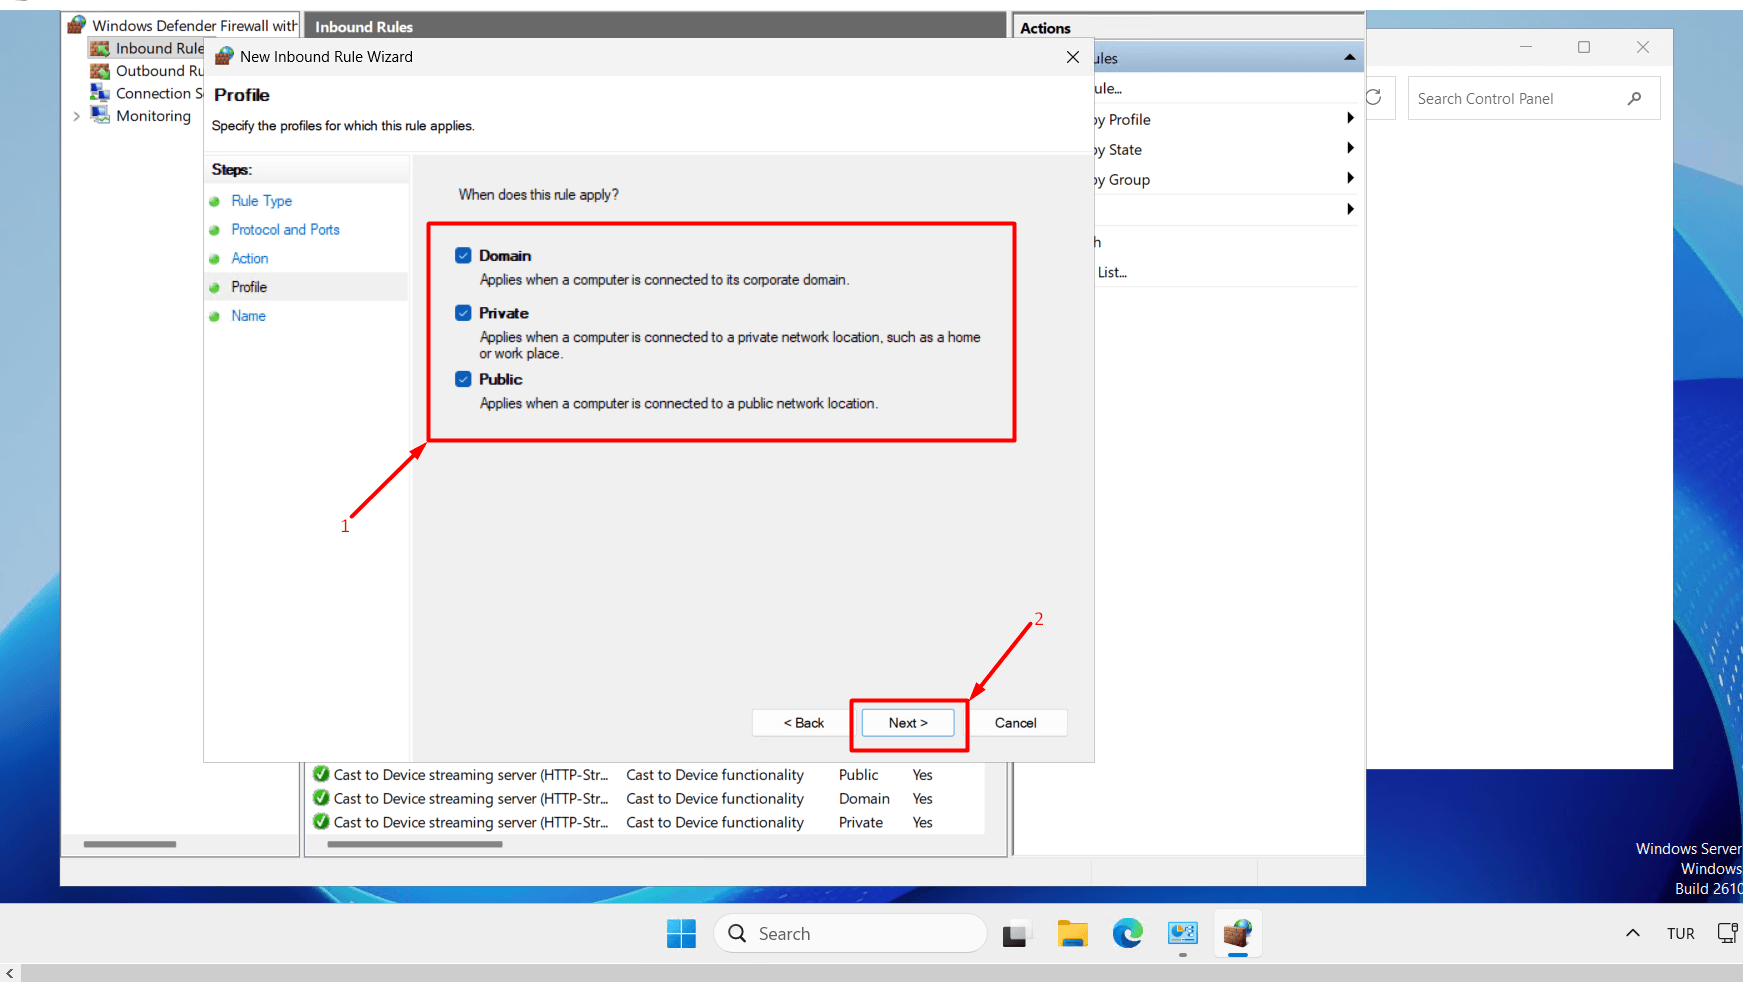Uncheck the Domain profile checkbox
Image resolution: width=1743 pixels, height=982 pixels.
tap(463, 255)
